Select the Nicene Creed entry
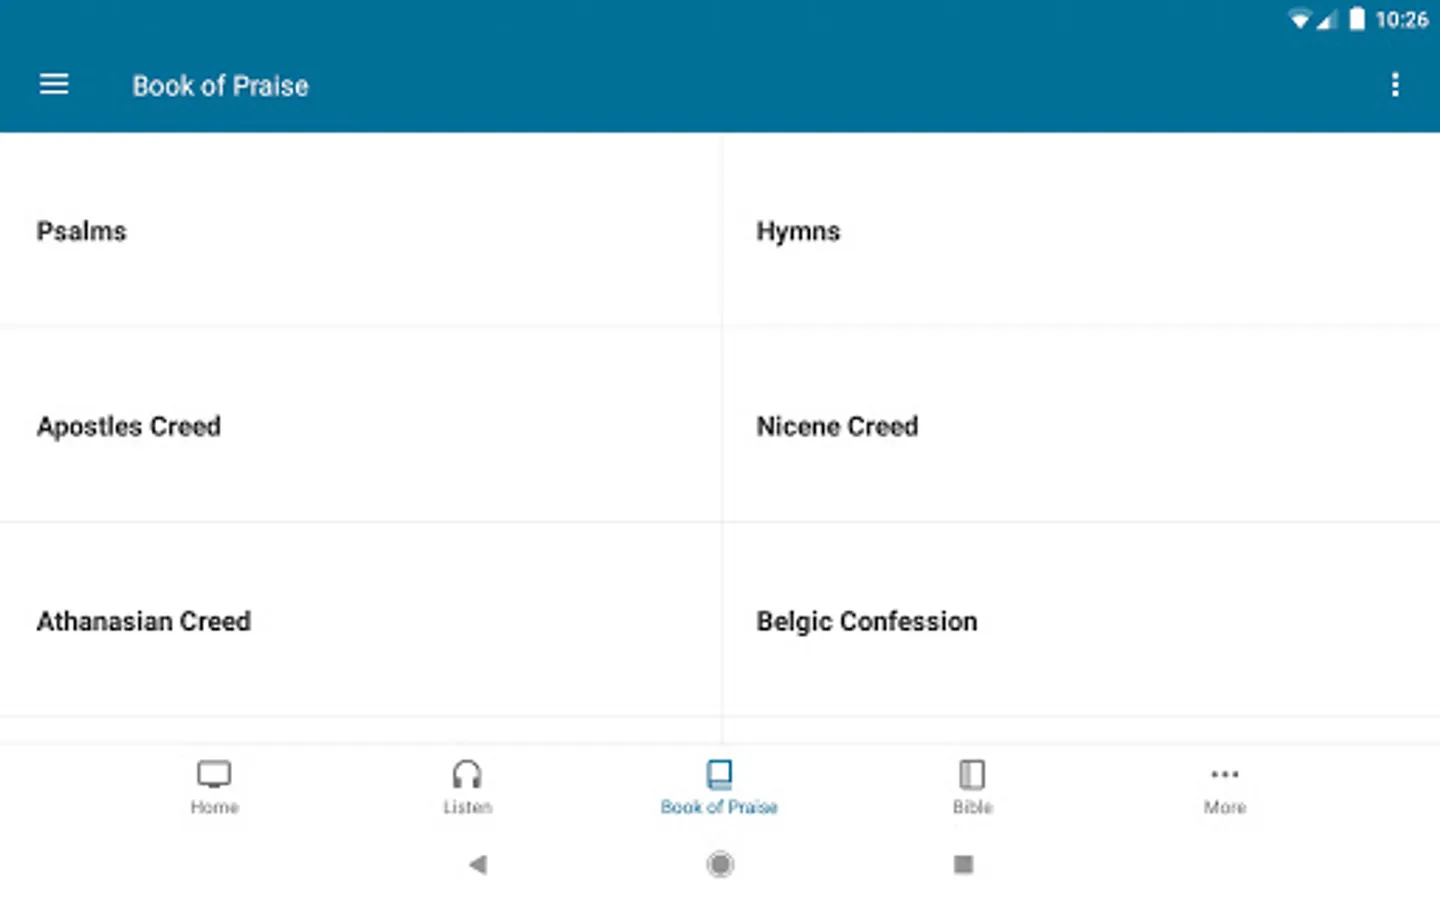The height and width of the screenshot is (900, 1440). click(837, 426)
